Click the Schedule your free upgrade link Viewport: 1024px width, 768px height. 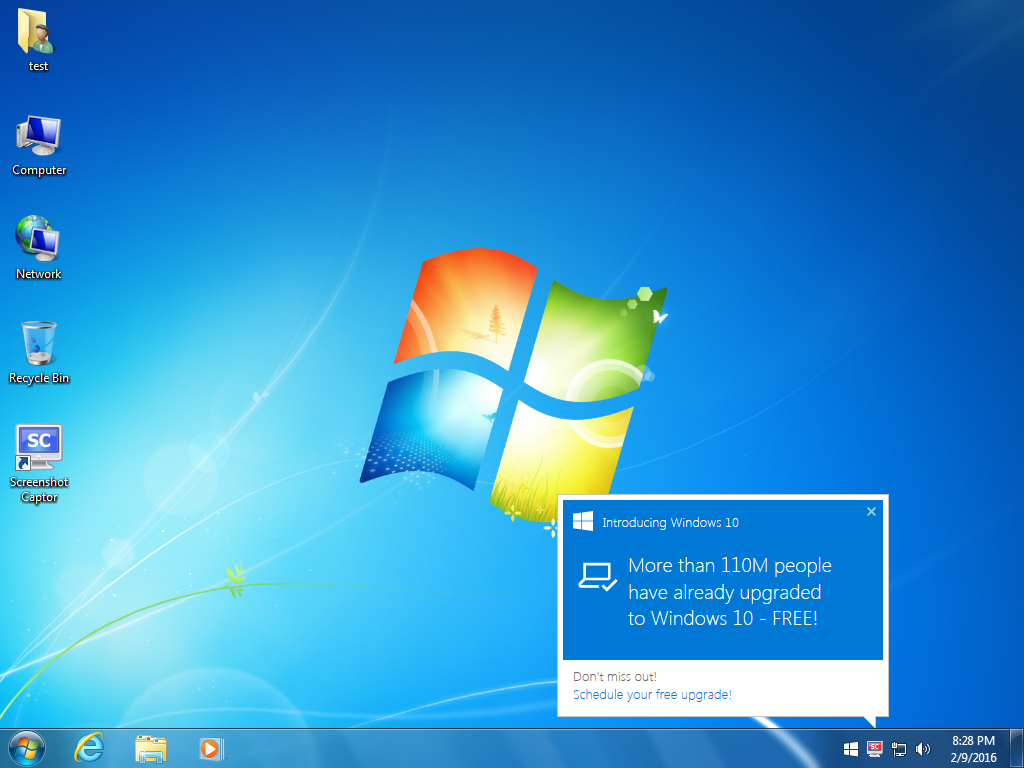coord(652,695)
